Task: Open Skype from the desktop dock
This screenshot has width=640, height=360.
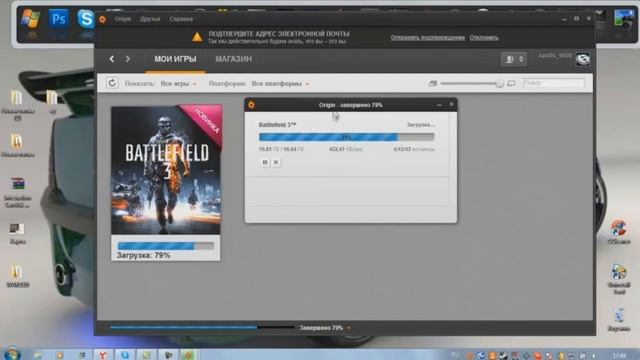Action: point(85,19)
